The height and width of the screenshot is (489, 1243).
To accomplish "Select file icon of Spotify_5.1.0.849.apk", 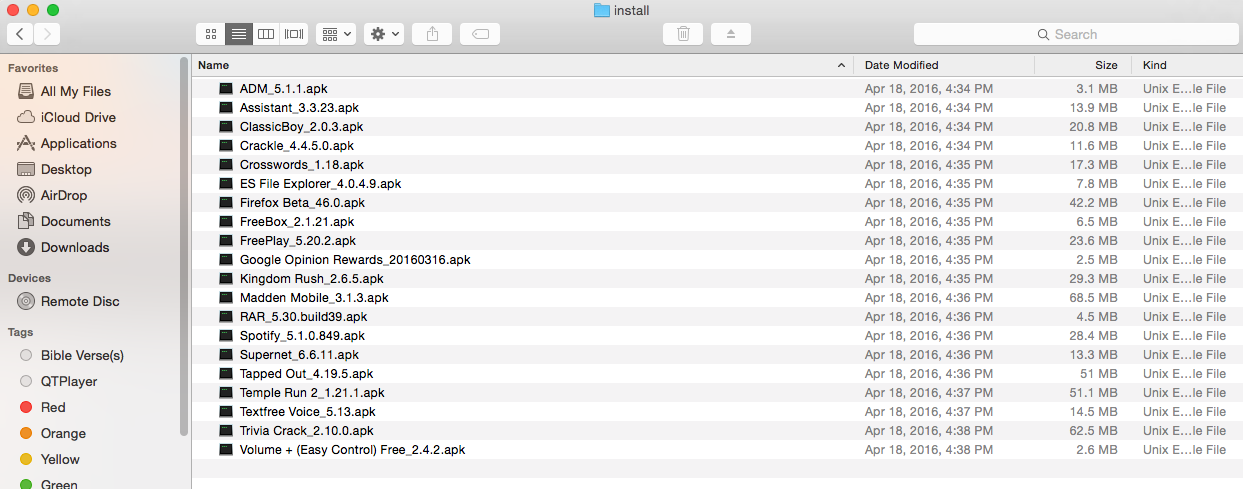I will [226, 336].
